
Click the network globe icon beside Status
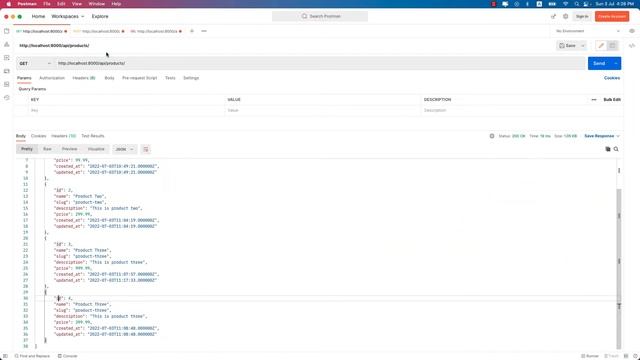tap(492, 136)
